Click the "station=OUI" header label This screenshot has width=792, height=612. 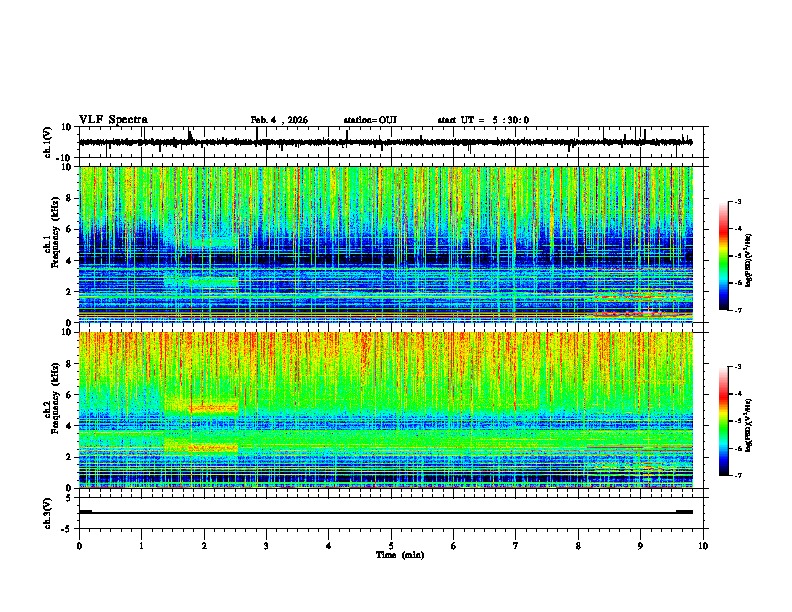tap(370, 120)
